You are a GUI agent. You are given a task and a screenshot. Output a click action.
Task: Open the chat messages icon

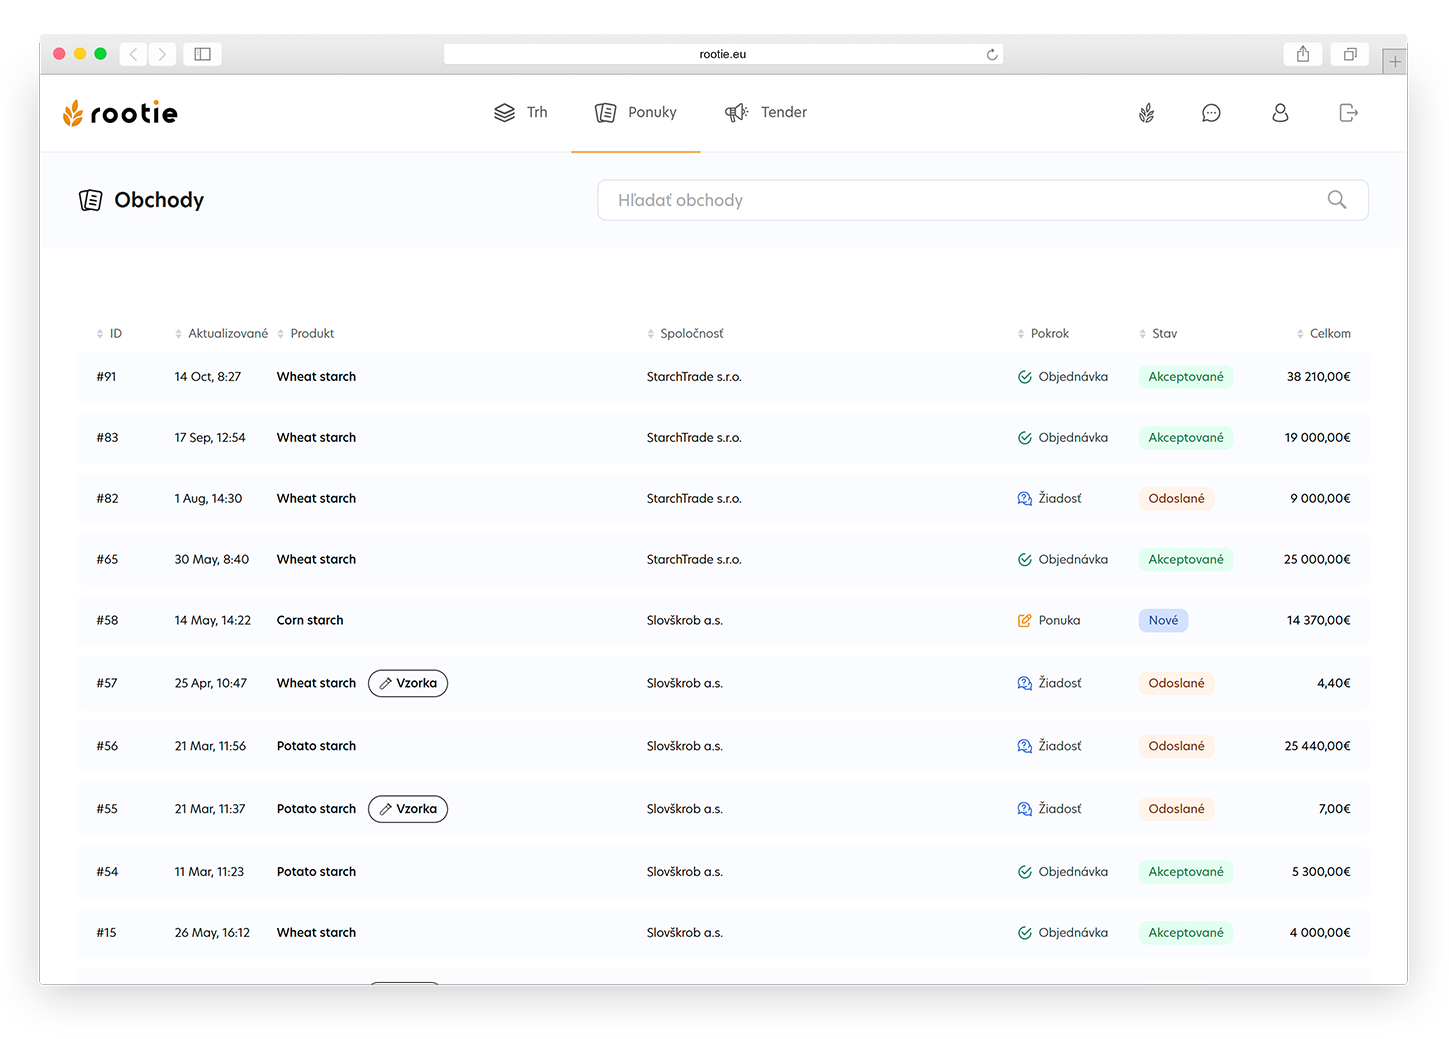[x=1211, y=113]
